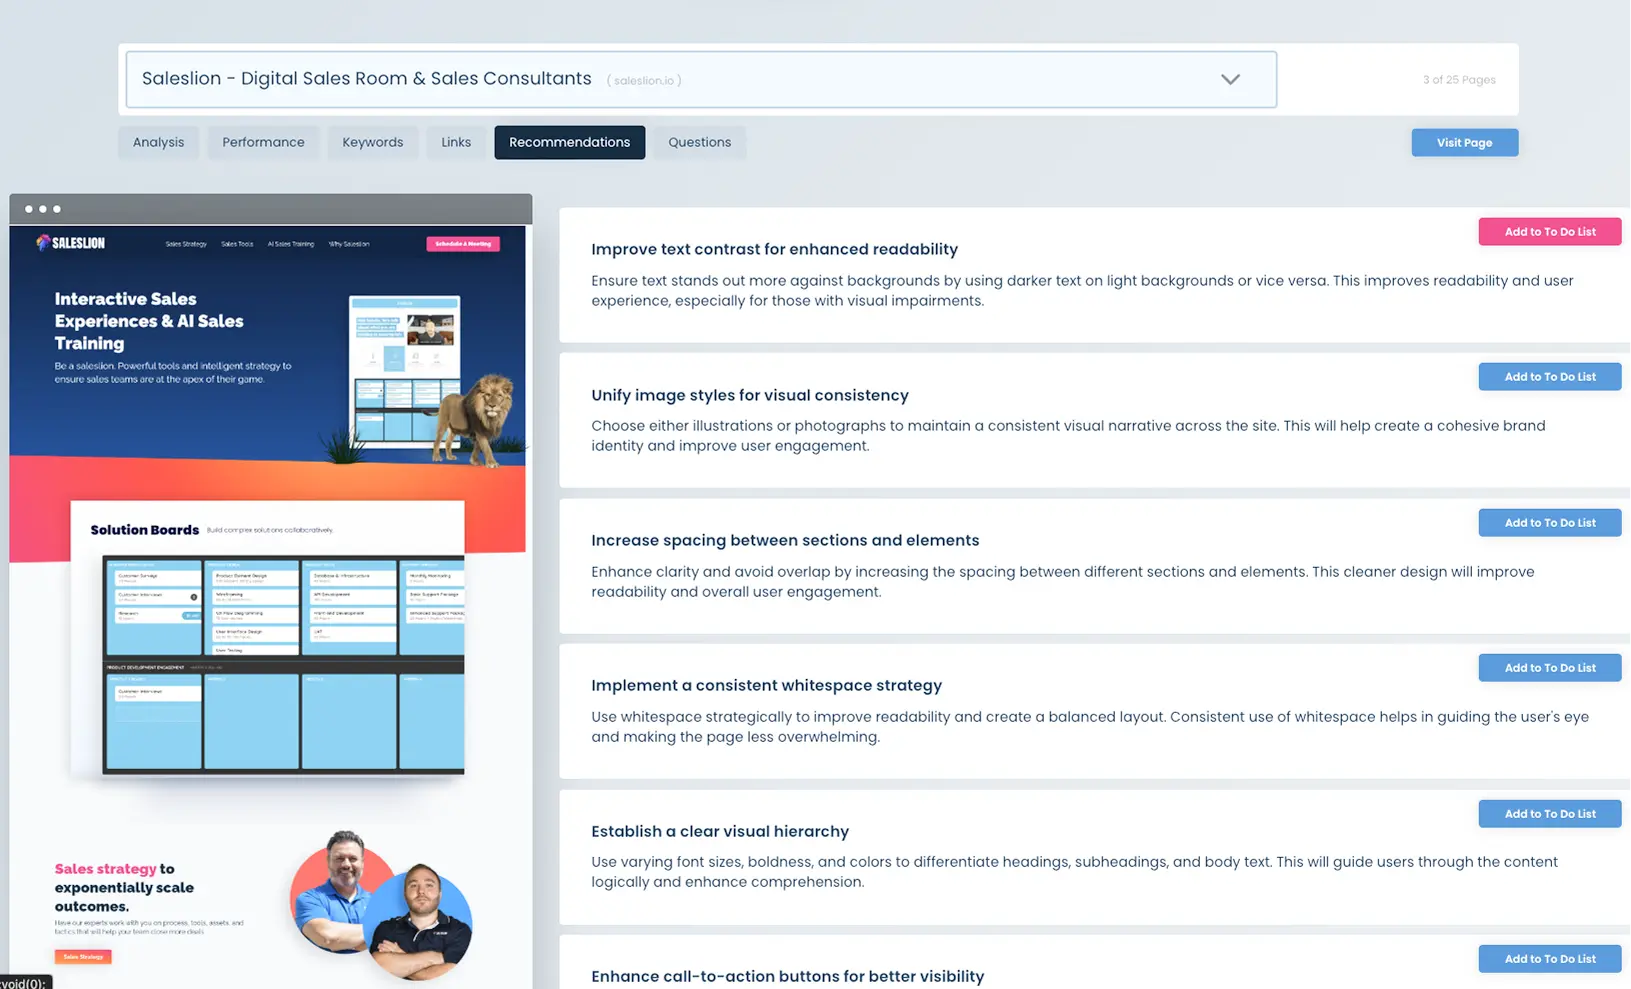The image size is (1631, 989).
Task: Add 'Unify image styles' to To Do List
Action: point(1550,376)
